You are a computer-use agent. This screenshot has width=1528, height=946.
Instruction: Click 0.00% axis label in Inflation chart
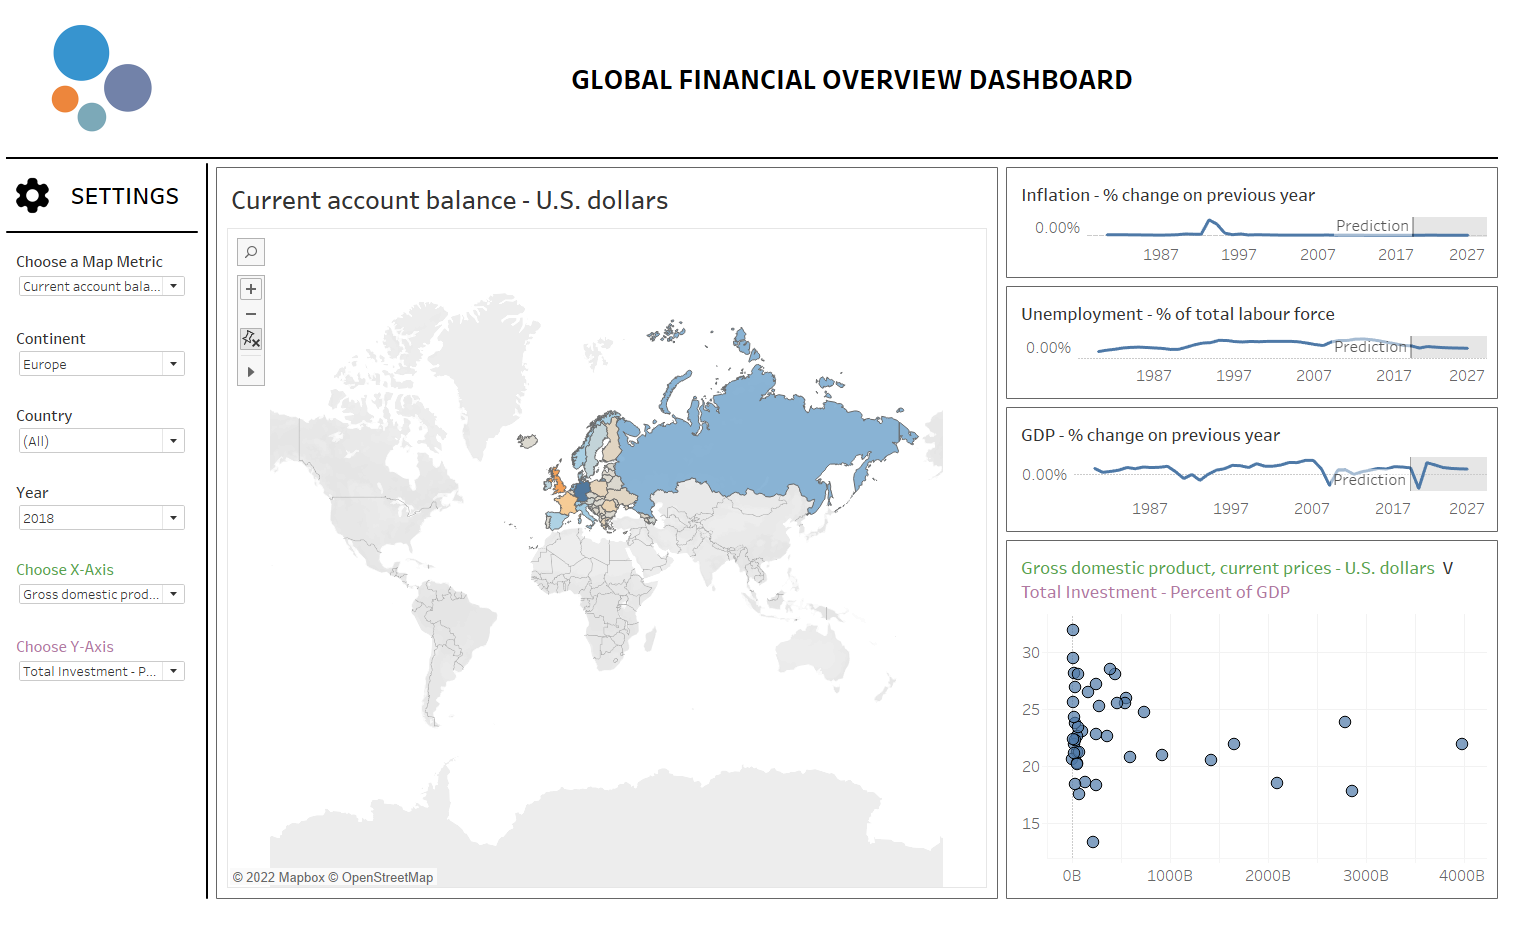[1057, 228]
